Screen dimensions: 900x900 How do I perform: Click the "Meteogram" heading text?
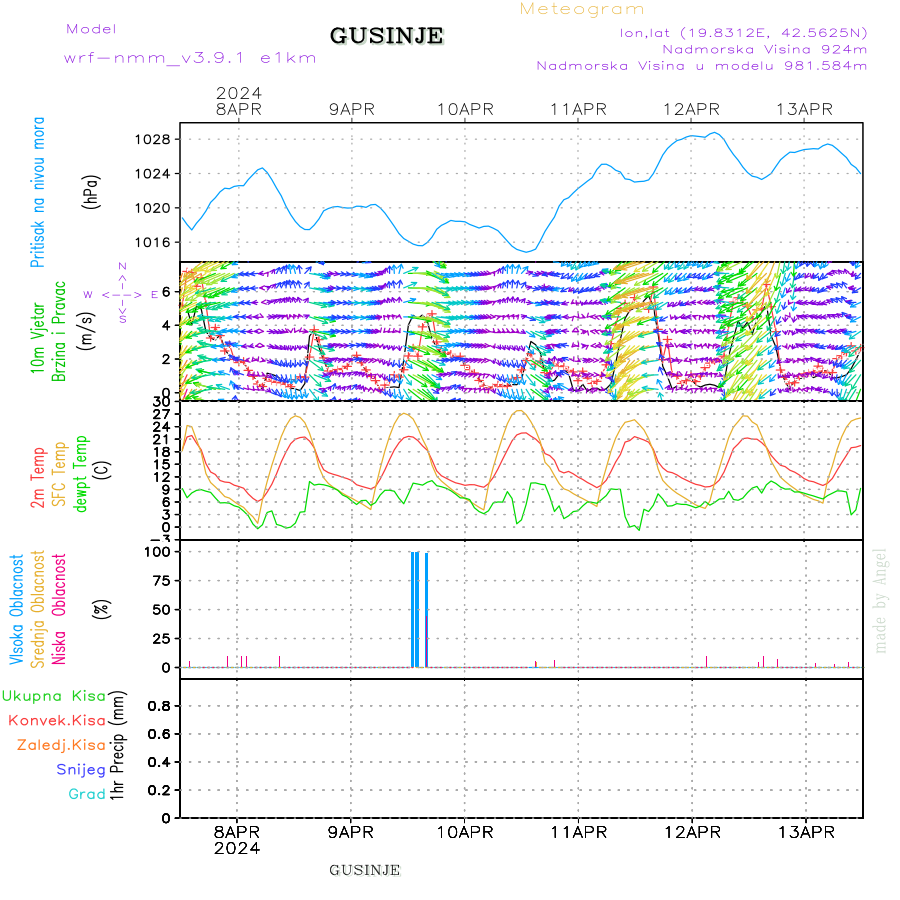tap(581, 9)
